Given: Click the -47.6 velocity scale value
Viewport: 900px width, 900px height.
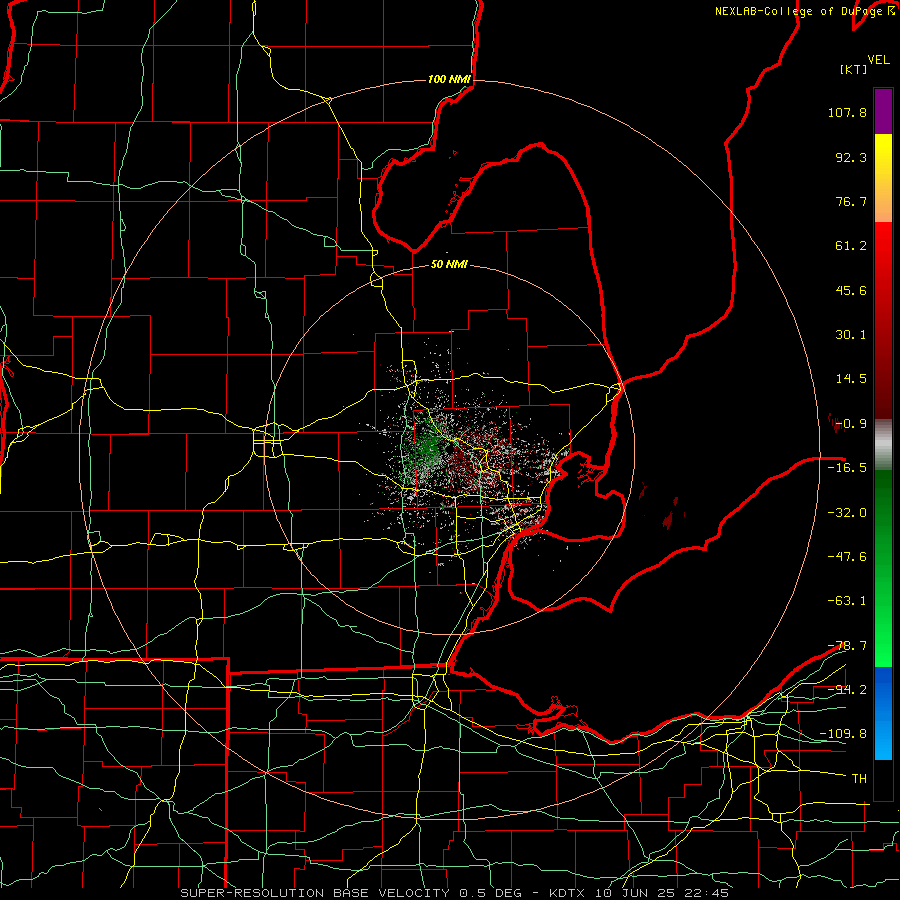Looking at the screenshot, I should [x=847, y=557].
